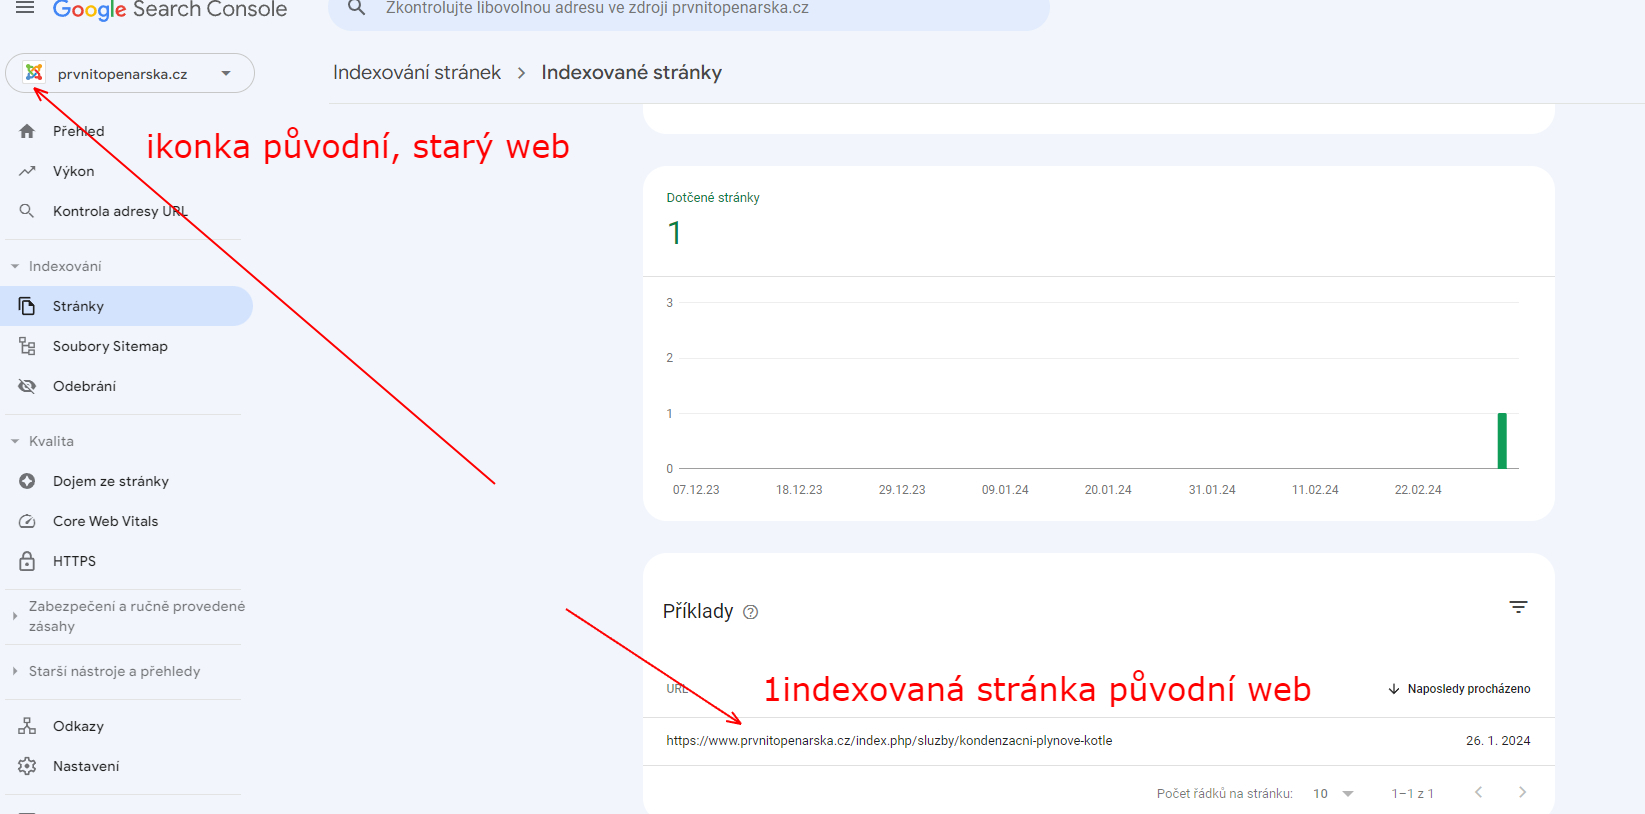Click the date 26. 1. 2024 cell
This screenshot has width=1645, height=814.
1498,741
